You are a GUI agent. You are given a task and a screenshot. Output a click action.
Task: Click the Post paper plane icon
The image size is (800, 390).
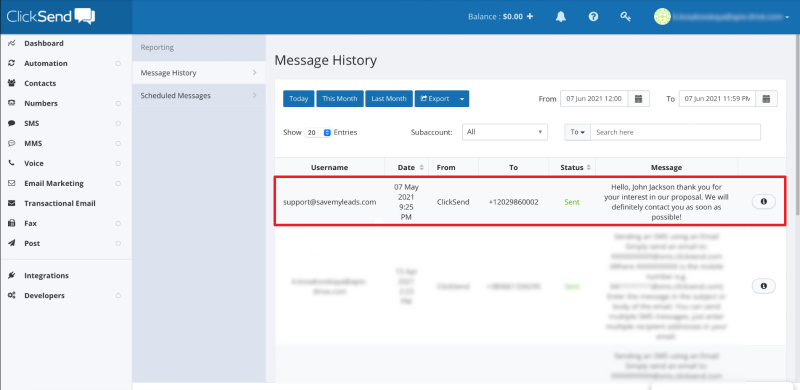click(x=11, y=243)
